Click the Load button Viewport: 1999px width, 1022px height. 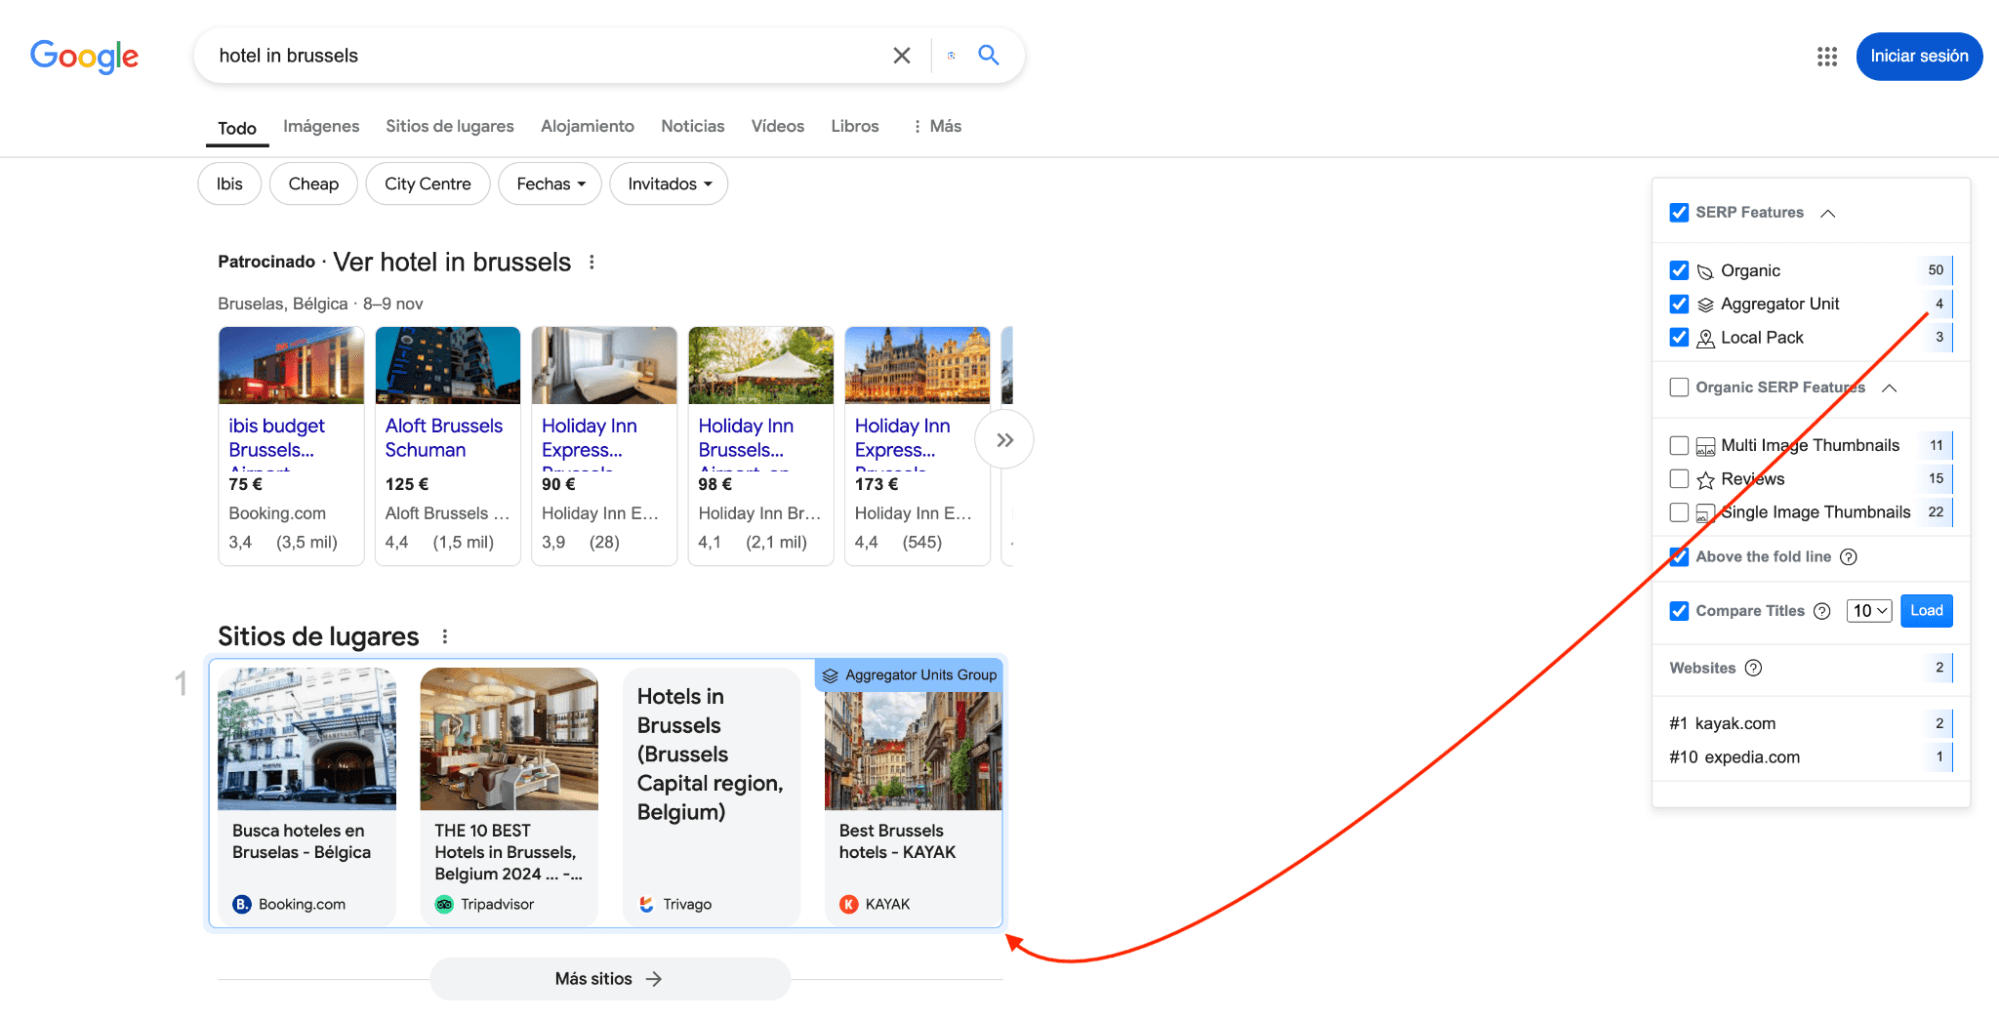[1926, 611]
